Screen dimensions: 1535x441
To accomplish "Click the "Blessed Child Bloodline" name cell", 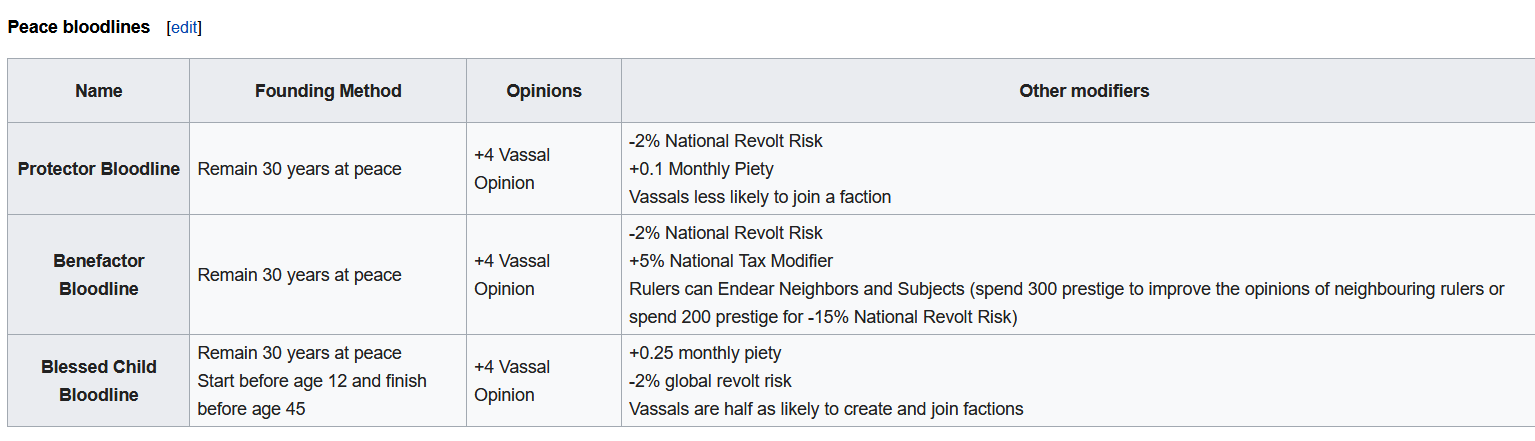I will (99, 381).
